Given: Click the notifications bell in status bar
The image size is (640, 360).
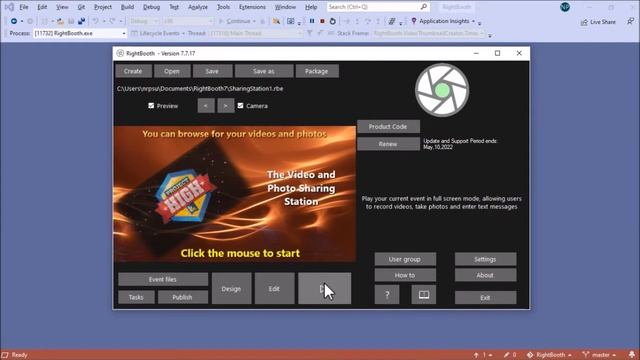Looking at the screenshot, I should pyautogui.click(x=631, y=355).
